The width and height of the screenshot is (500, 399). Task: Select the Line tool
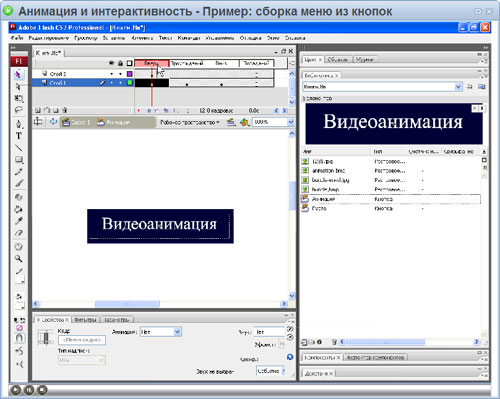pos(18,148)
